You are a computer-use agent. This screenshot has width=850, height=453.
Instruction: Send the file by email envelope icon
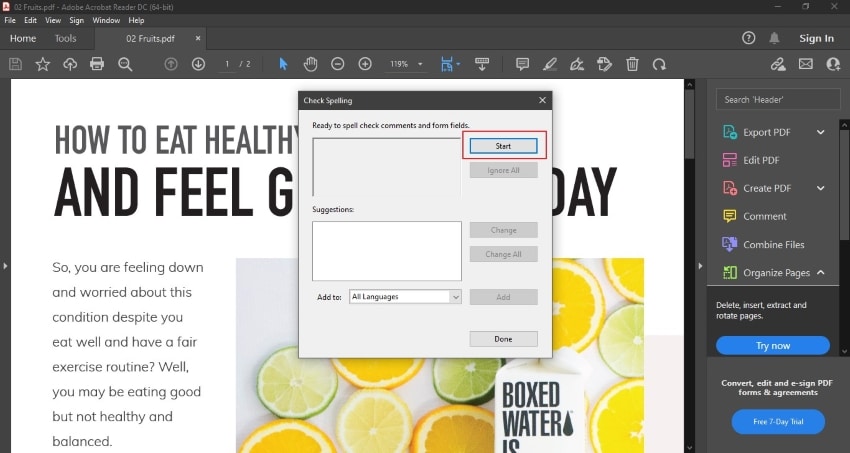coord(806,64)
